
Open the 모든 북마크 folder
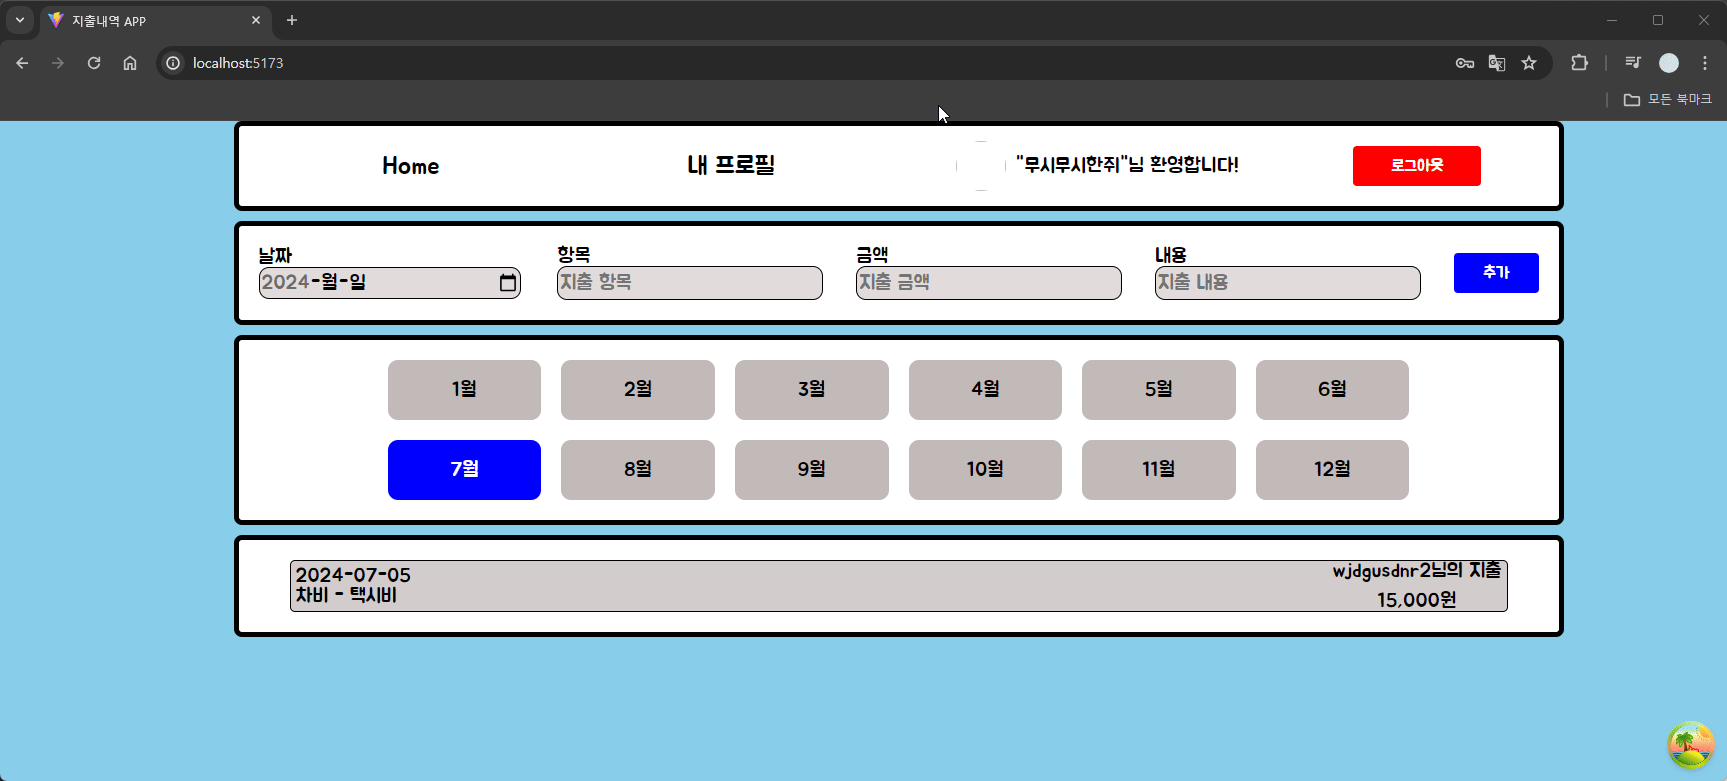(x=1667, y=99)
